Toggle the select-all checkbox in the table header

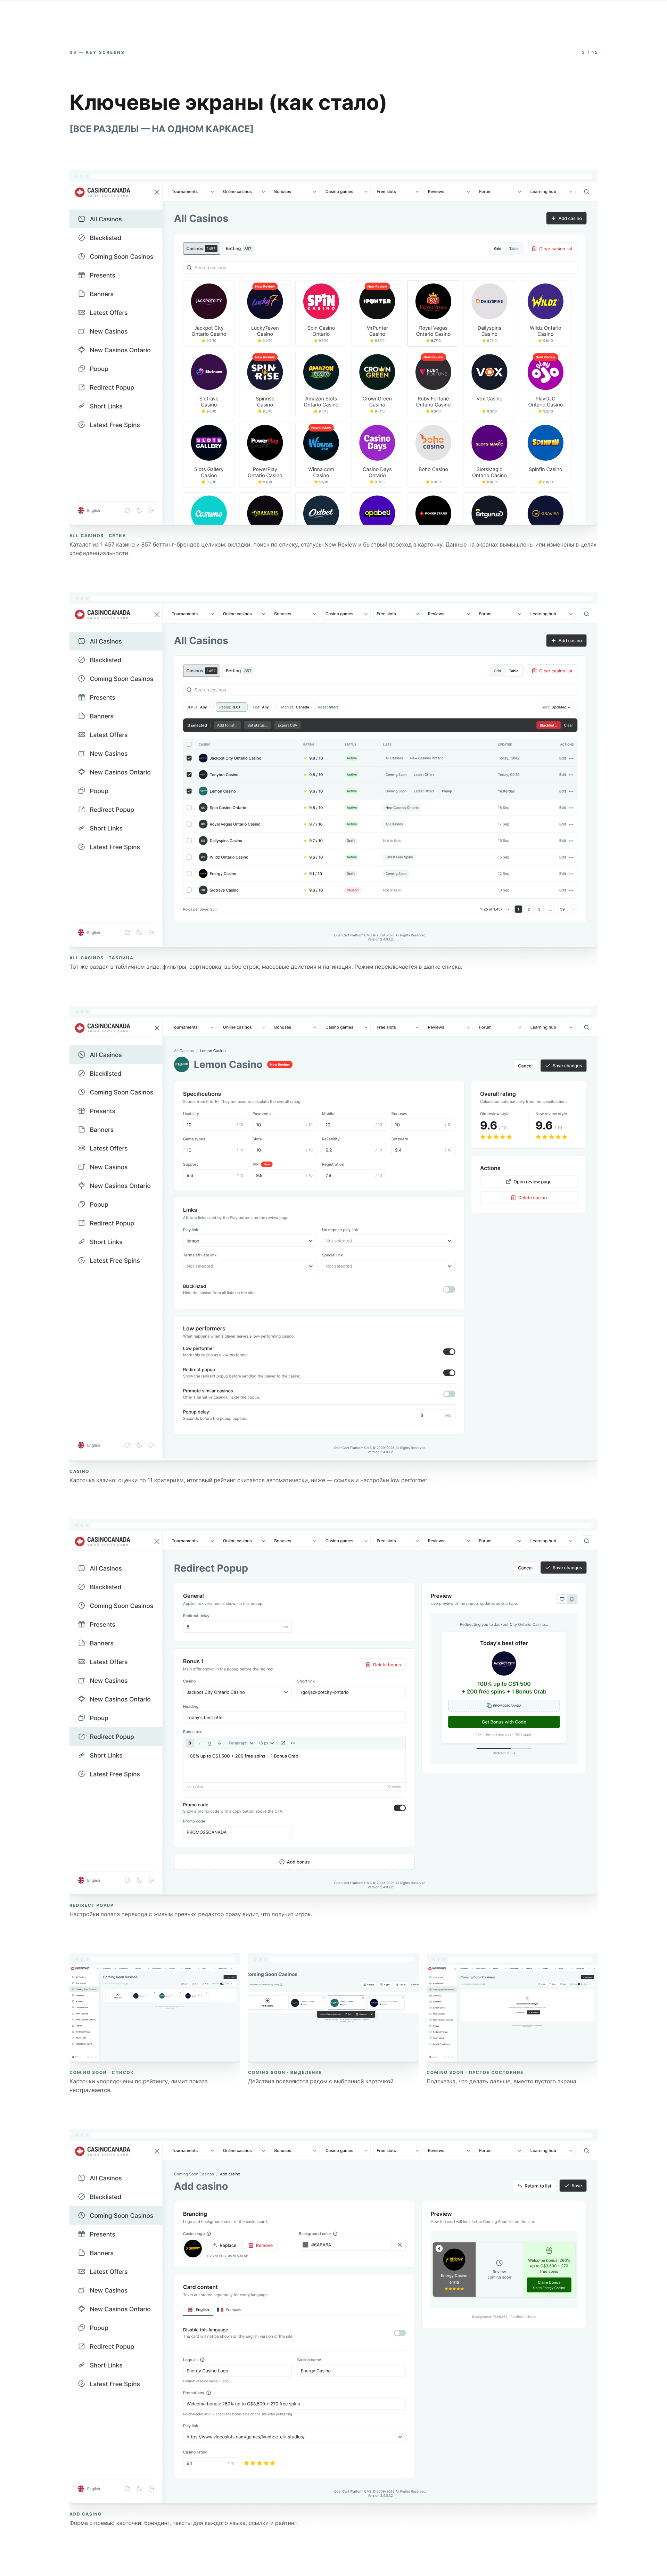189,744
